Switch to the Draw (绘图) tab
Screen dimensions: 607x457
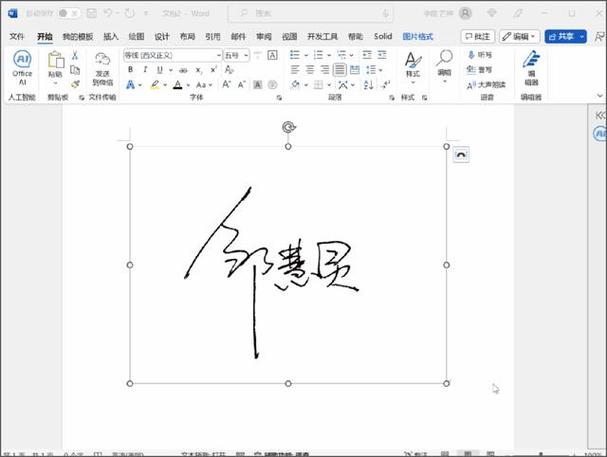tap(136, 36)
